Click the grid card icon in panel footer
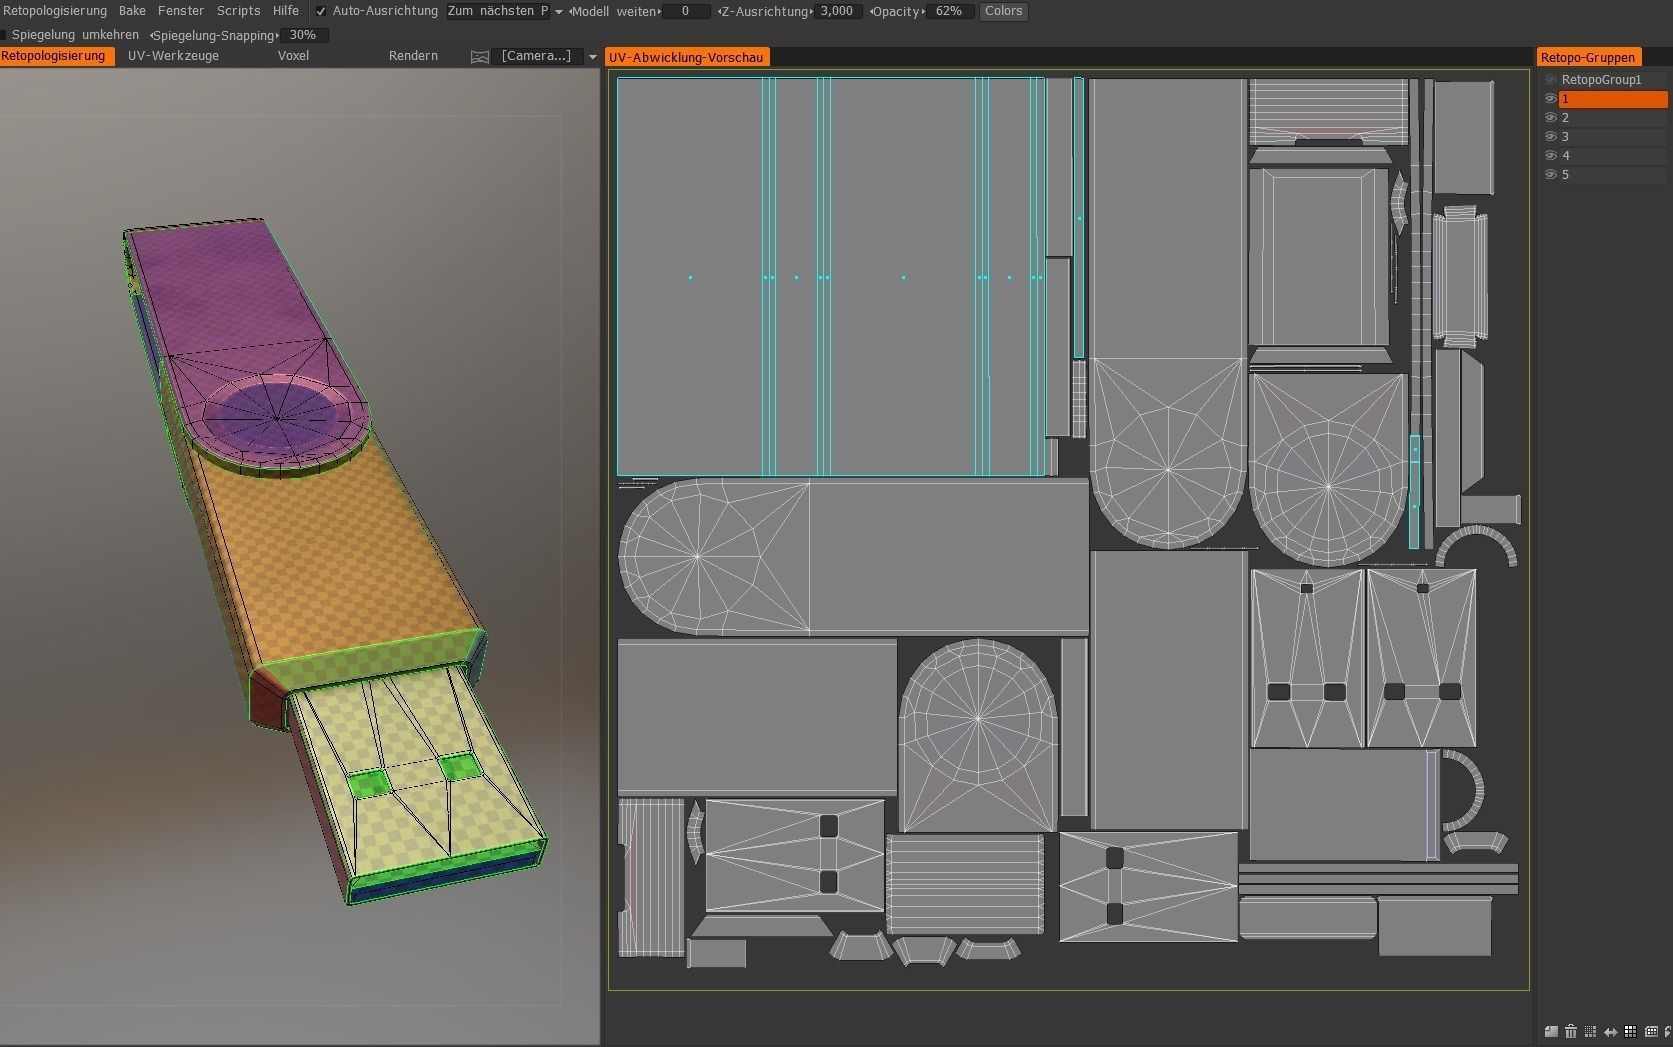1673x1047 pixels. (x=1649, y=1032)
